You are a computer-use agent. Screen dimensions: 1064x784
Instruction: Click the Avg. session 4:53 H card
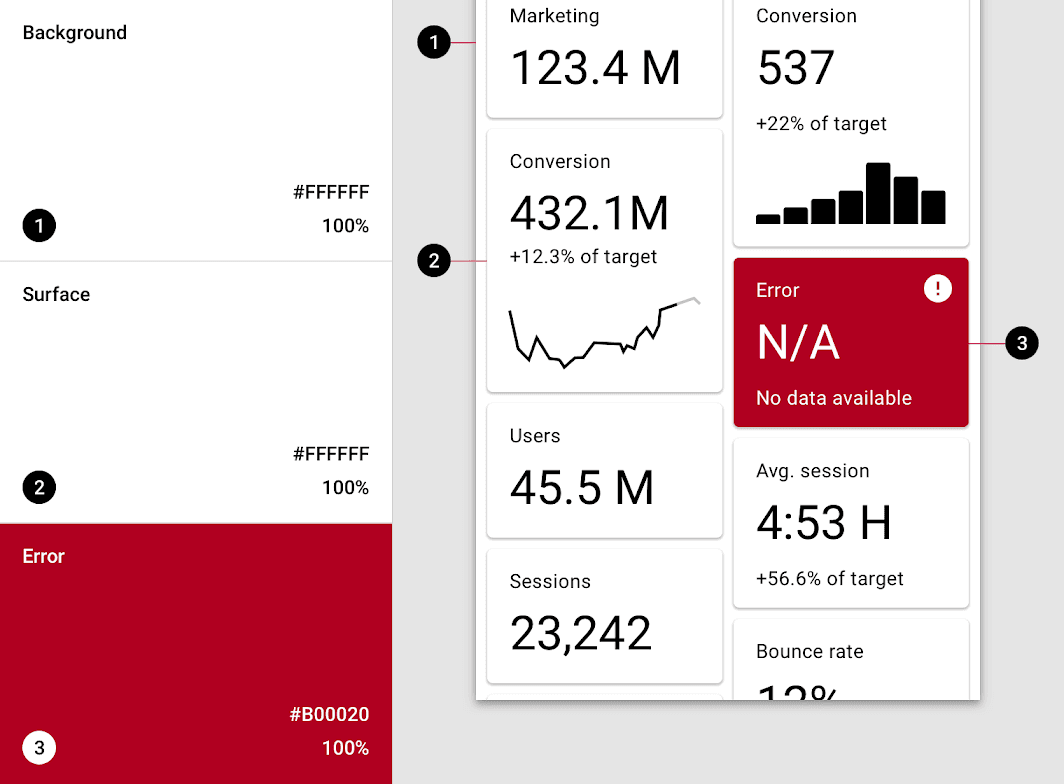pyautogui.click(x=850, y=522)
